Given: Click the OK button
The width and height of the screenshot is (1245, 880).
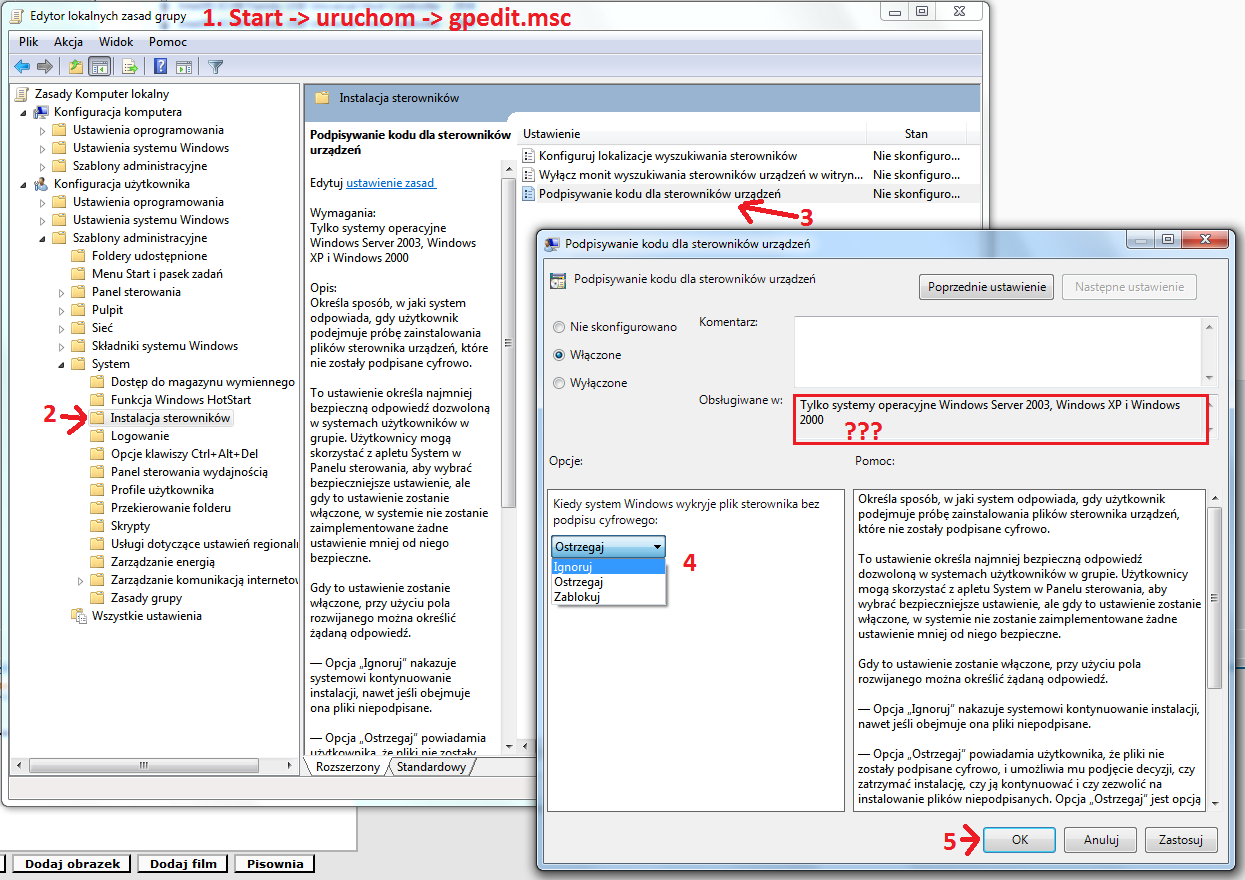Looking at the screenshot, I should click(1019, 840).
